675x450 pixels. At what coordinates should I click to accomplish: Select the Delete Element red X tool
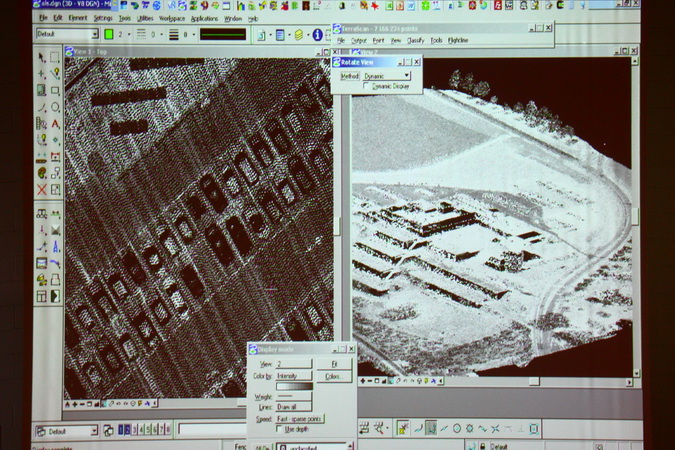tap(41, 189)
